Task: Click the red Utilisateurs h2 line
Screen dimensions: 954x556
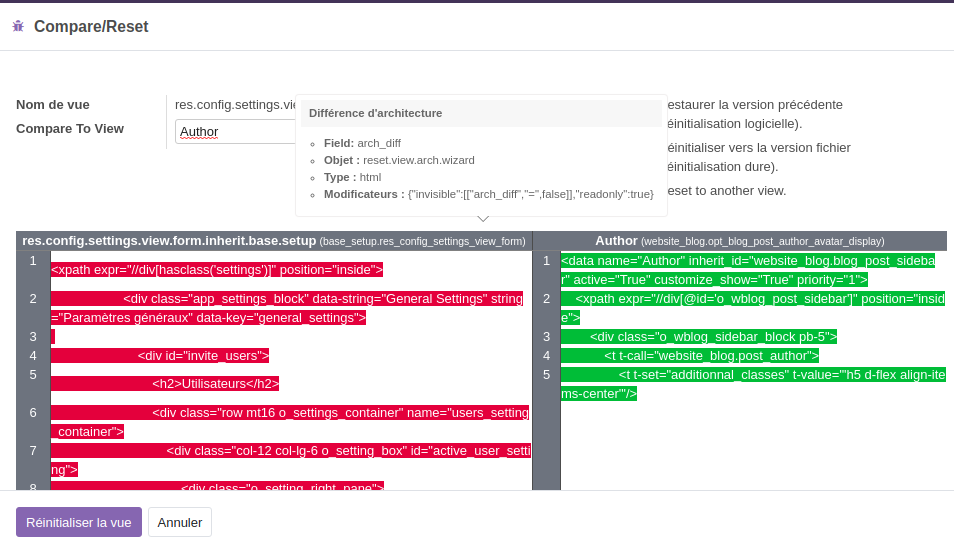Action: coord(215,384)
